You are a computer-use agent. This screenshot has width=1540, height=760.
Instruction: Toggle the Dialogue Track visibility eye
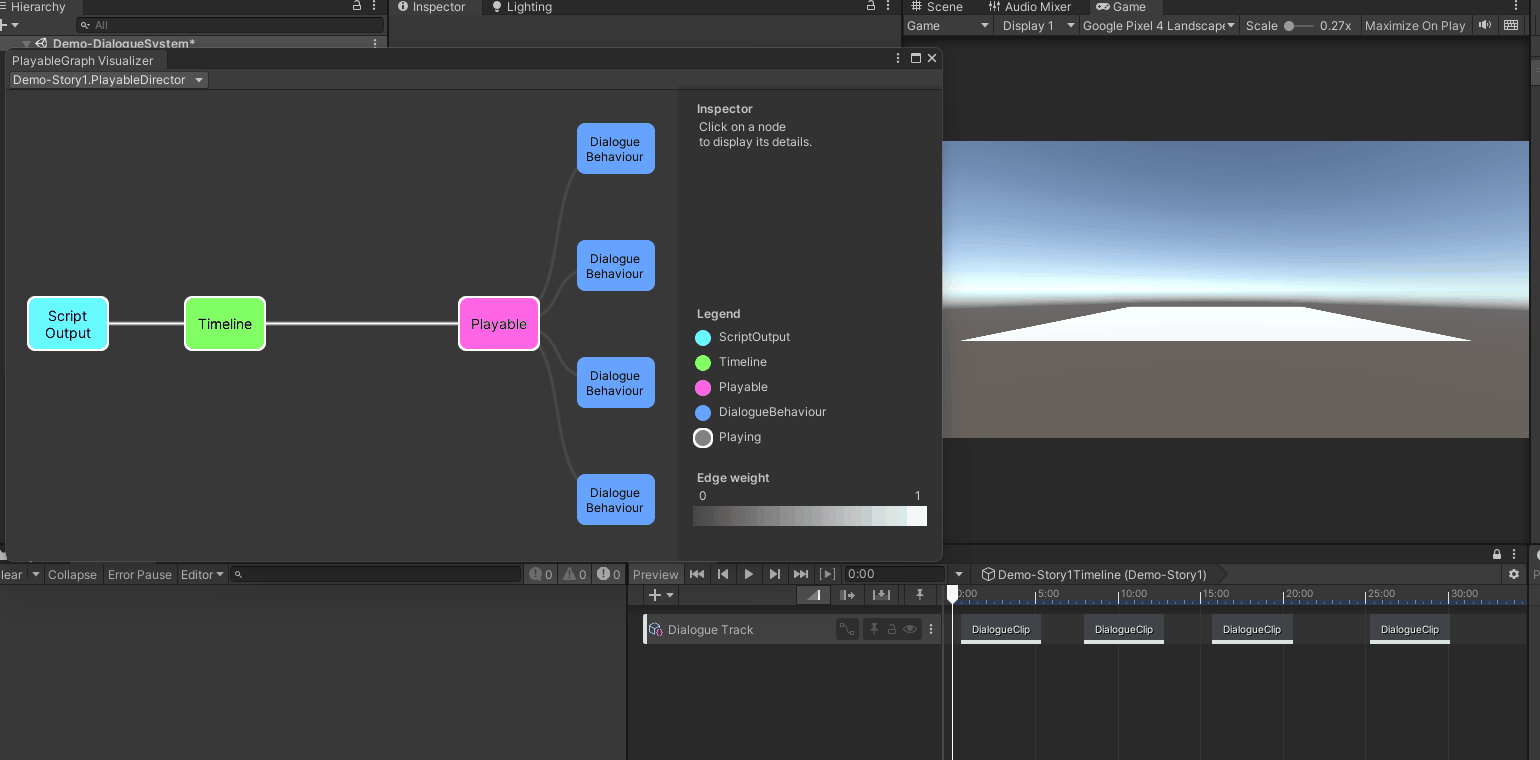tap(909, 629)
